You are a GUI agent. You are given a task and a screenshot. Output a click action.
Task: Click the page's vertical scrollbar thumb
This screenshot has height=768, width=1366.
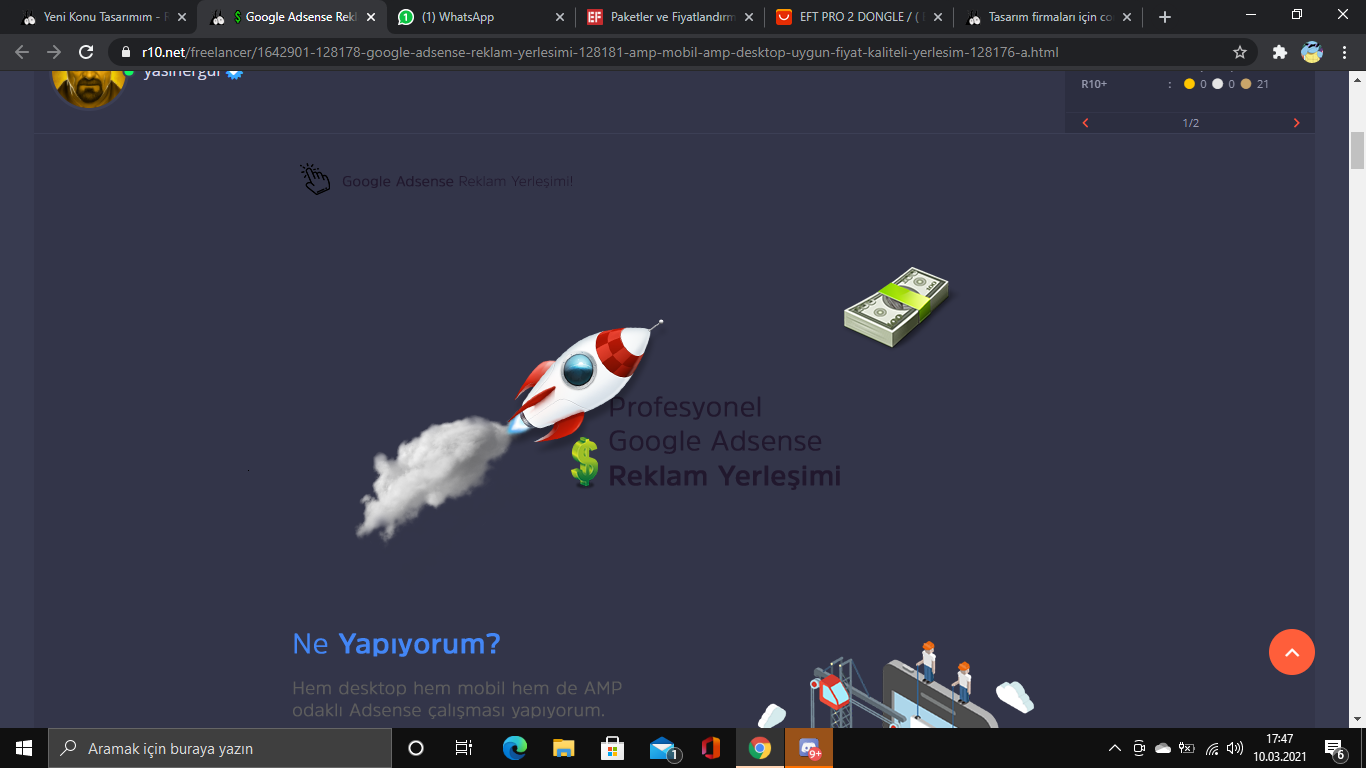pyautogui.click(x=1358, y=150)
